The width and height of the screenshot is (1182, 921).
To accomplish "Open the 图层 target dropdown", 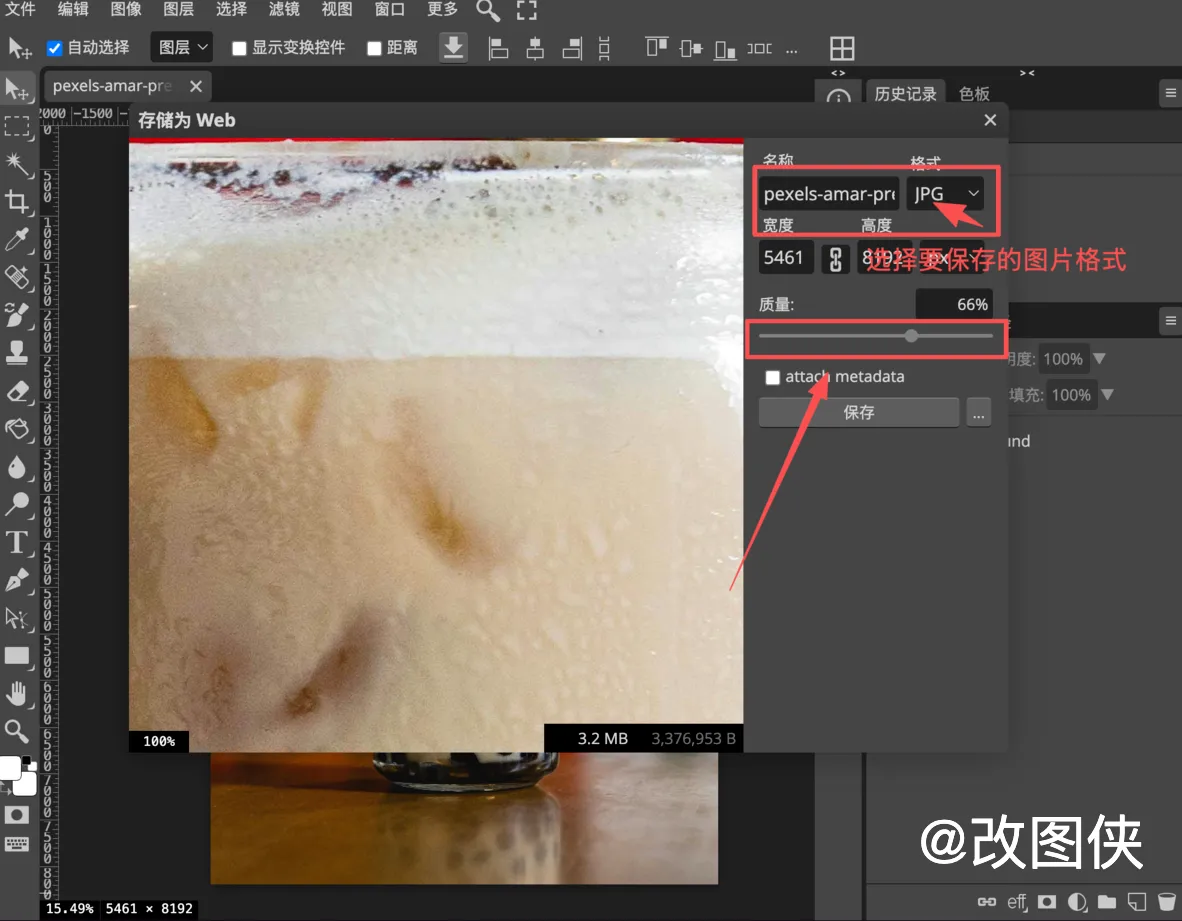I will [x=182, y=47].
